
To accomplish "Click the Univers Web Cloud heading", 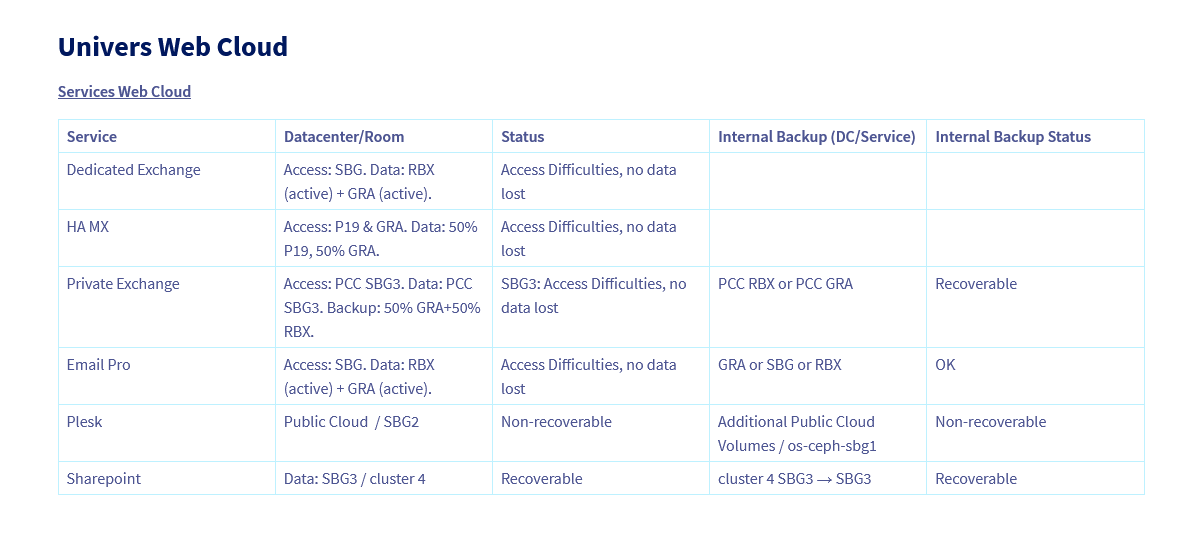I will [172, 47].
